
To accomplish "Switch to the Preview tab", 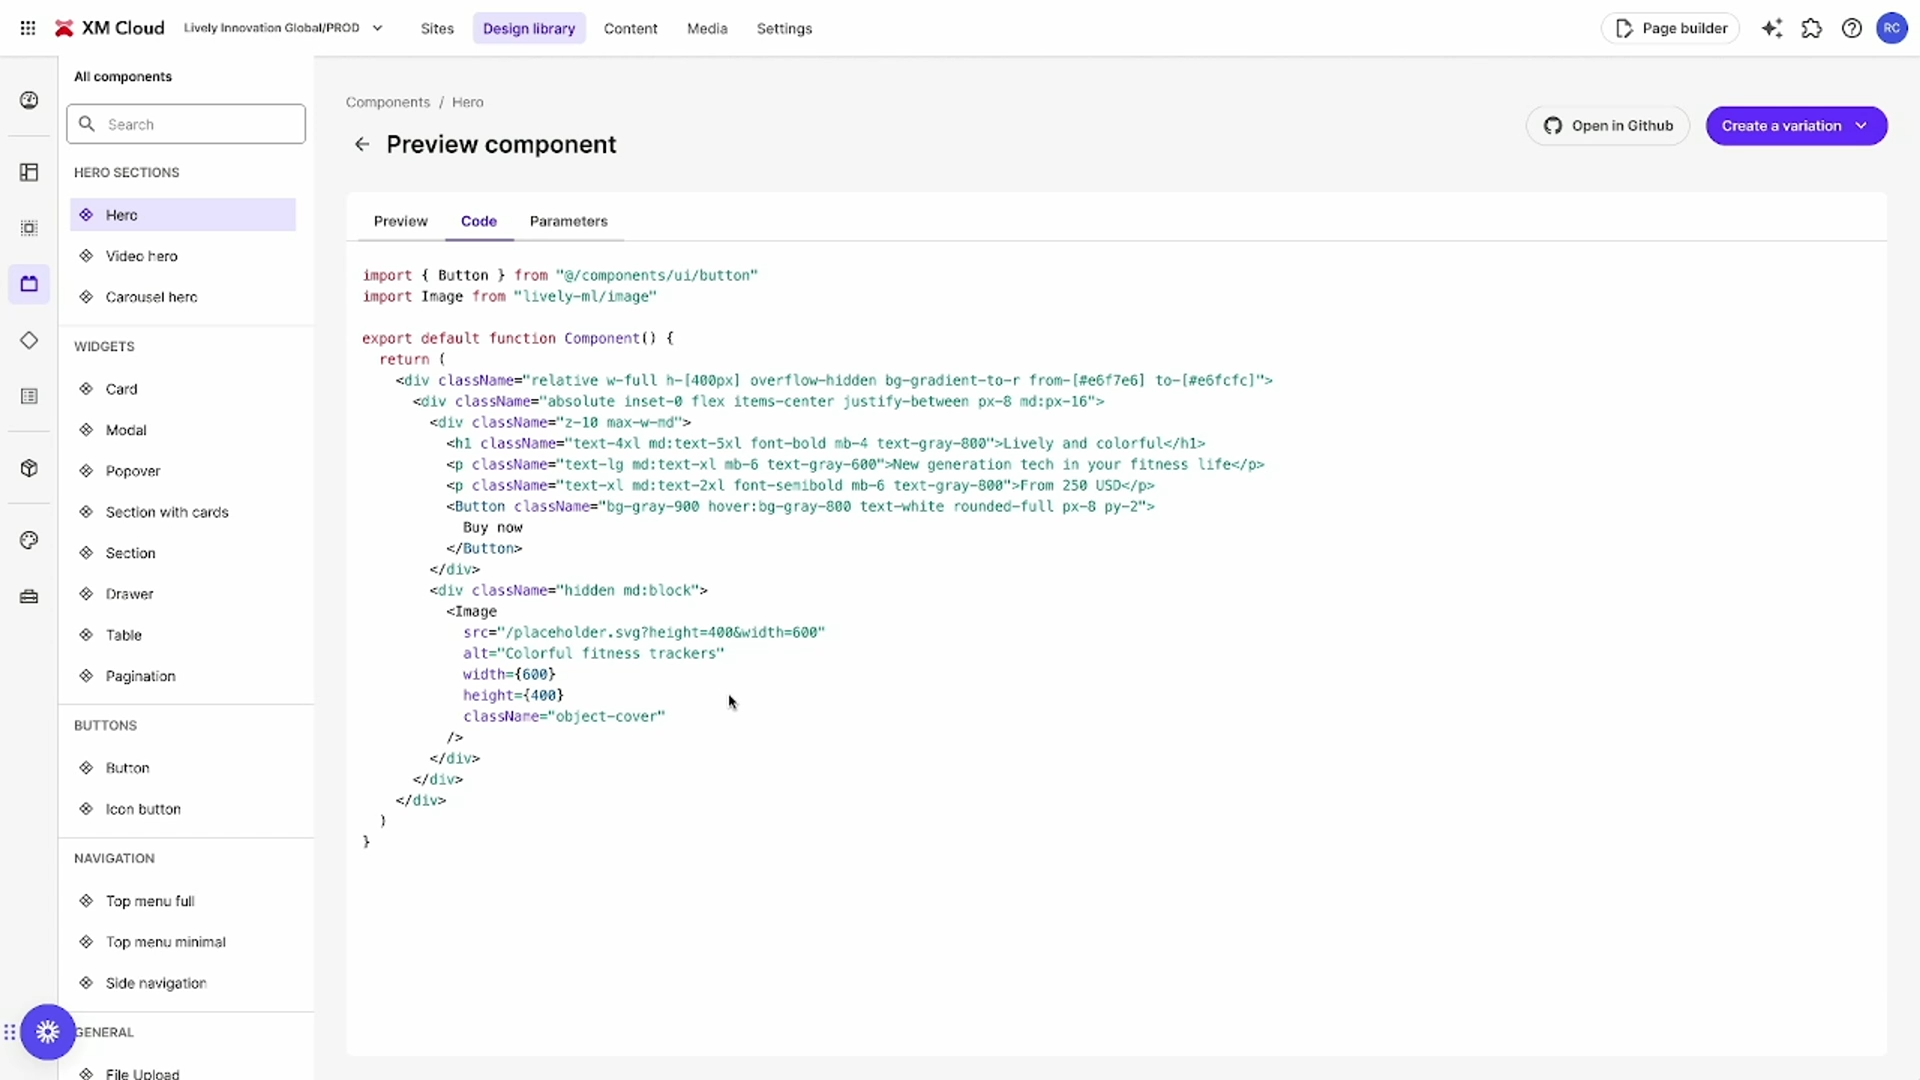I will 400,221.
